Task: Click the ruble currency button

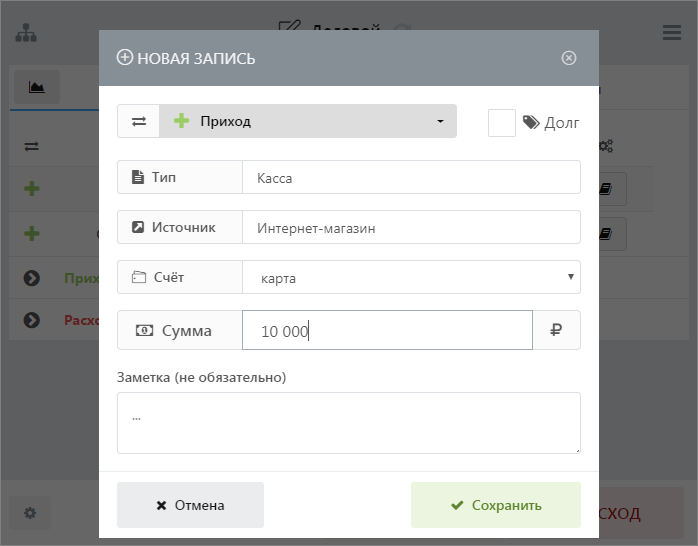Action: (556, 330)
